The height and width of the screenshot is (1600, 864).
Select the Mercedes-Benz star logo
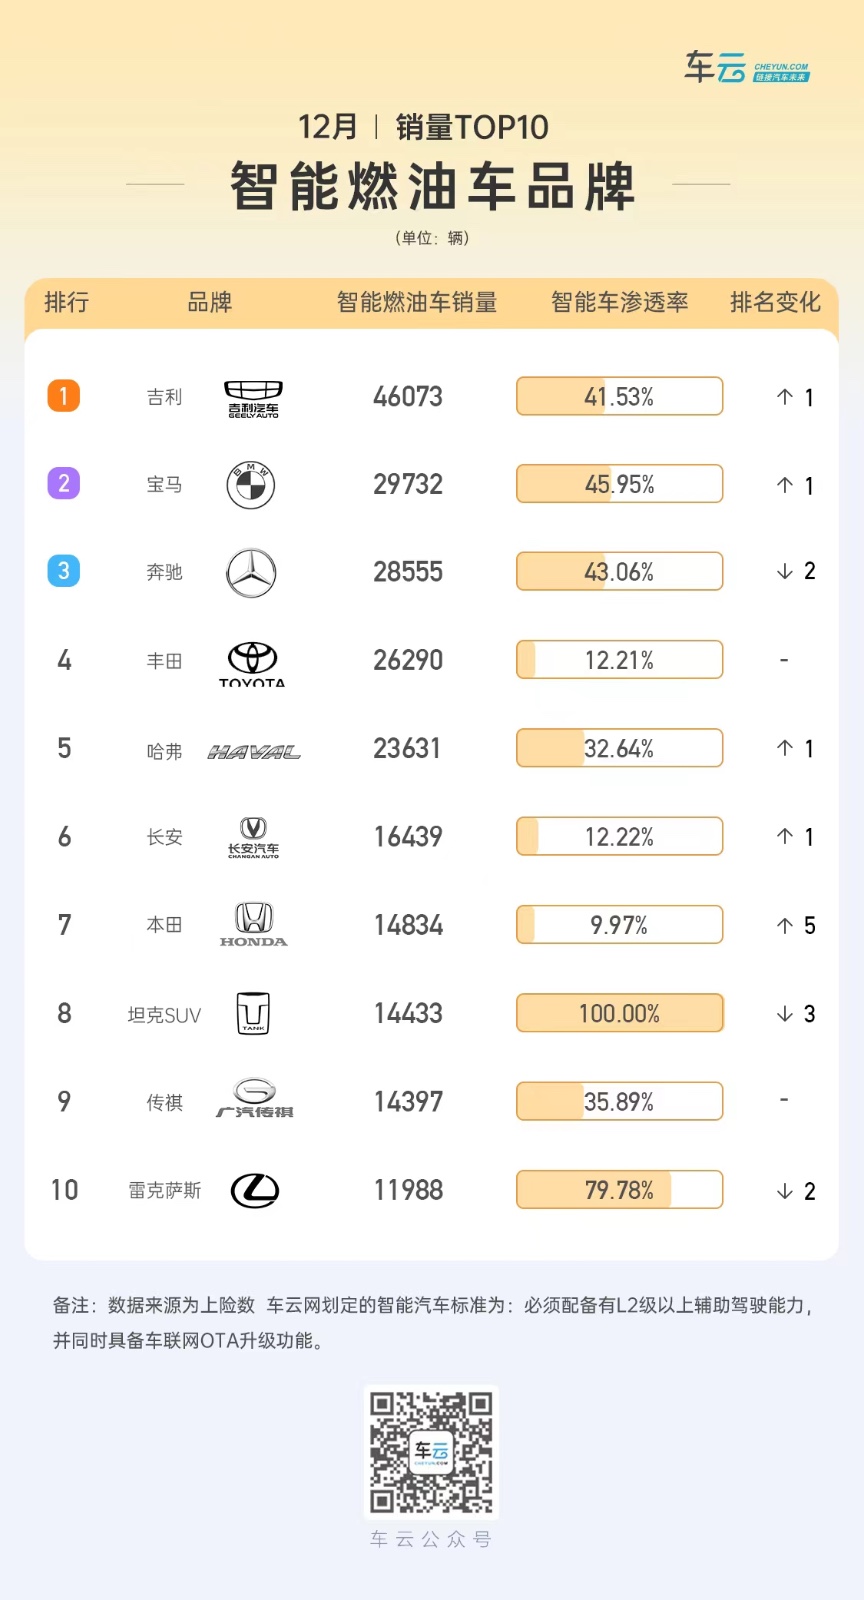click(251, 573)
